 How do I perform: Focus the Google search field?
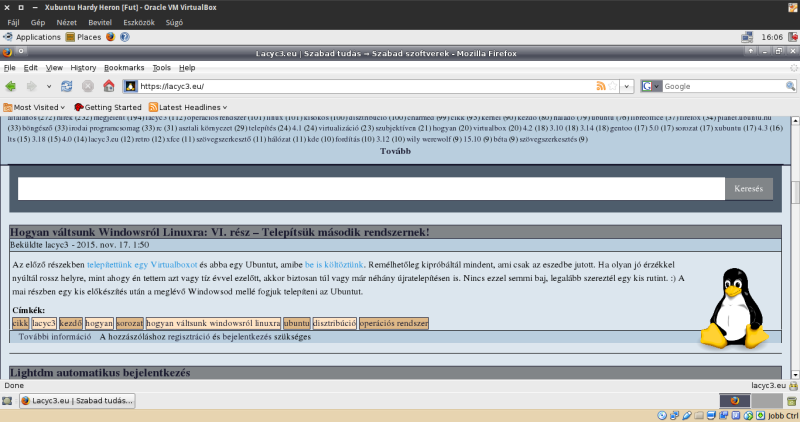[x=723, y=86]
